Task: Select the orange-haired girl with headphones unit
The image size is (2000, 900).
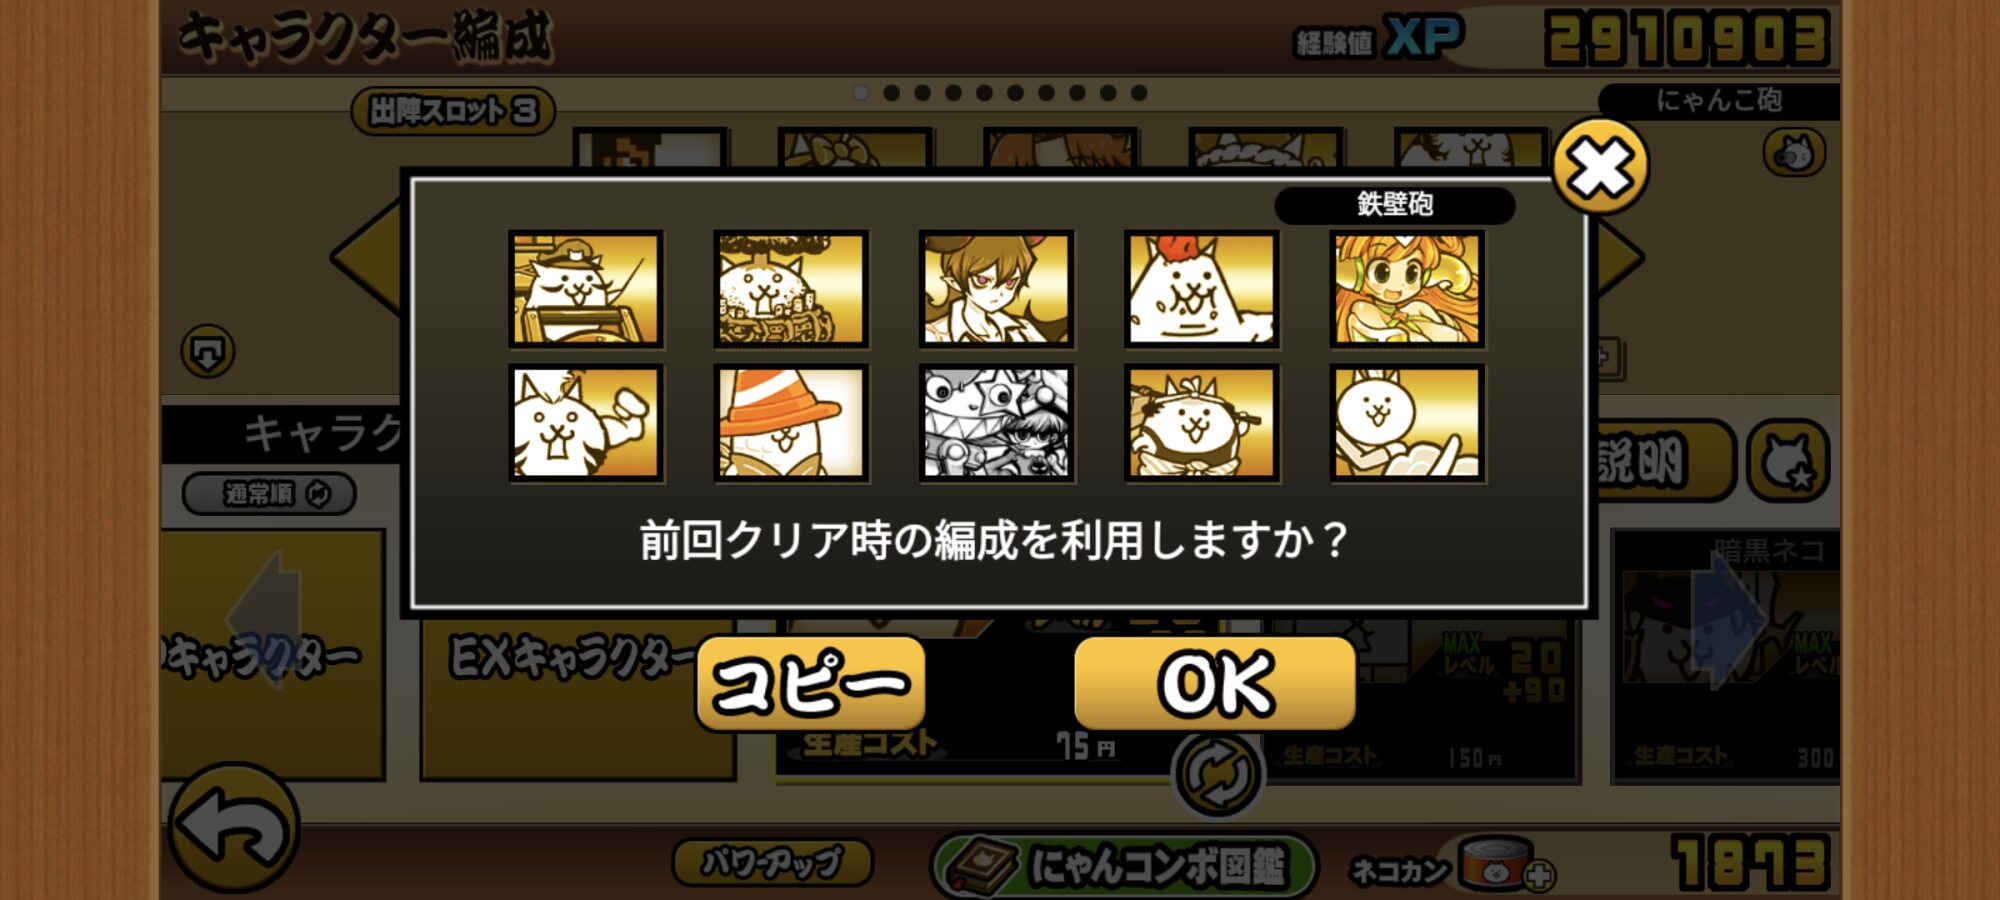Action: (1407, 290)
